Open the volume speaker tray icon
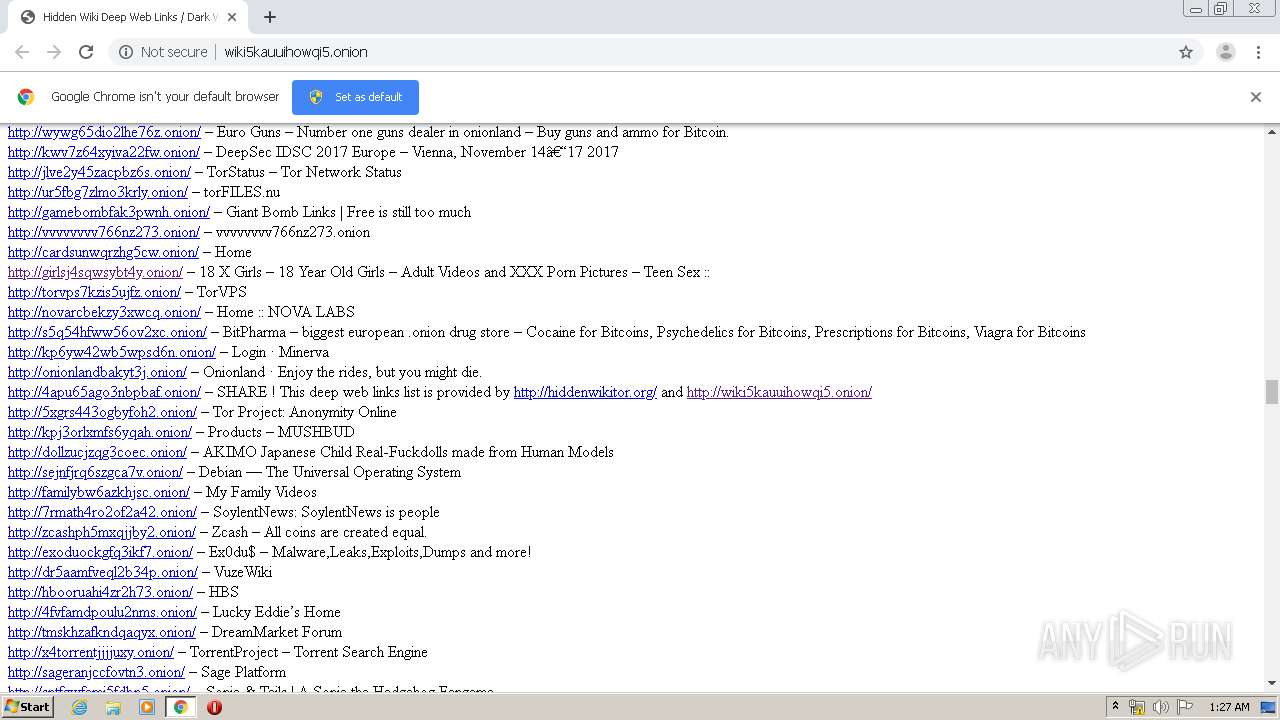The image size is (1280, 720). pyautogui.click(x=1161, y=707)
